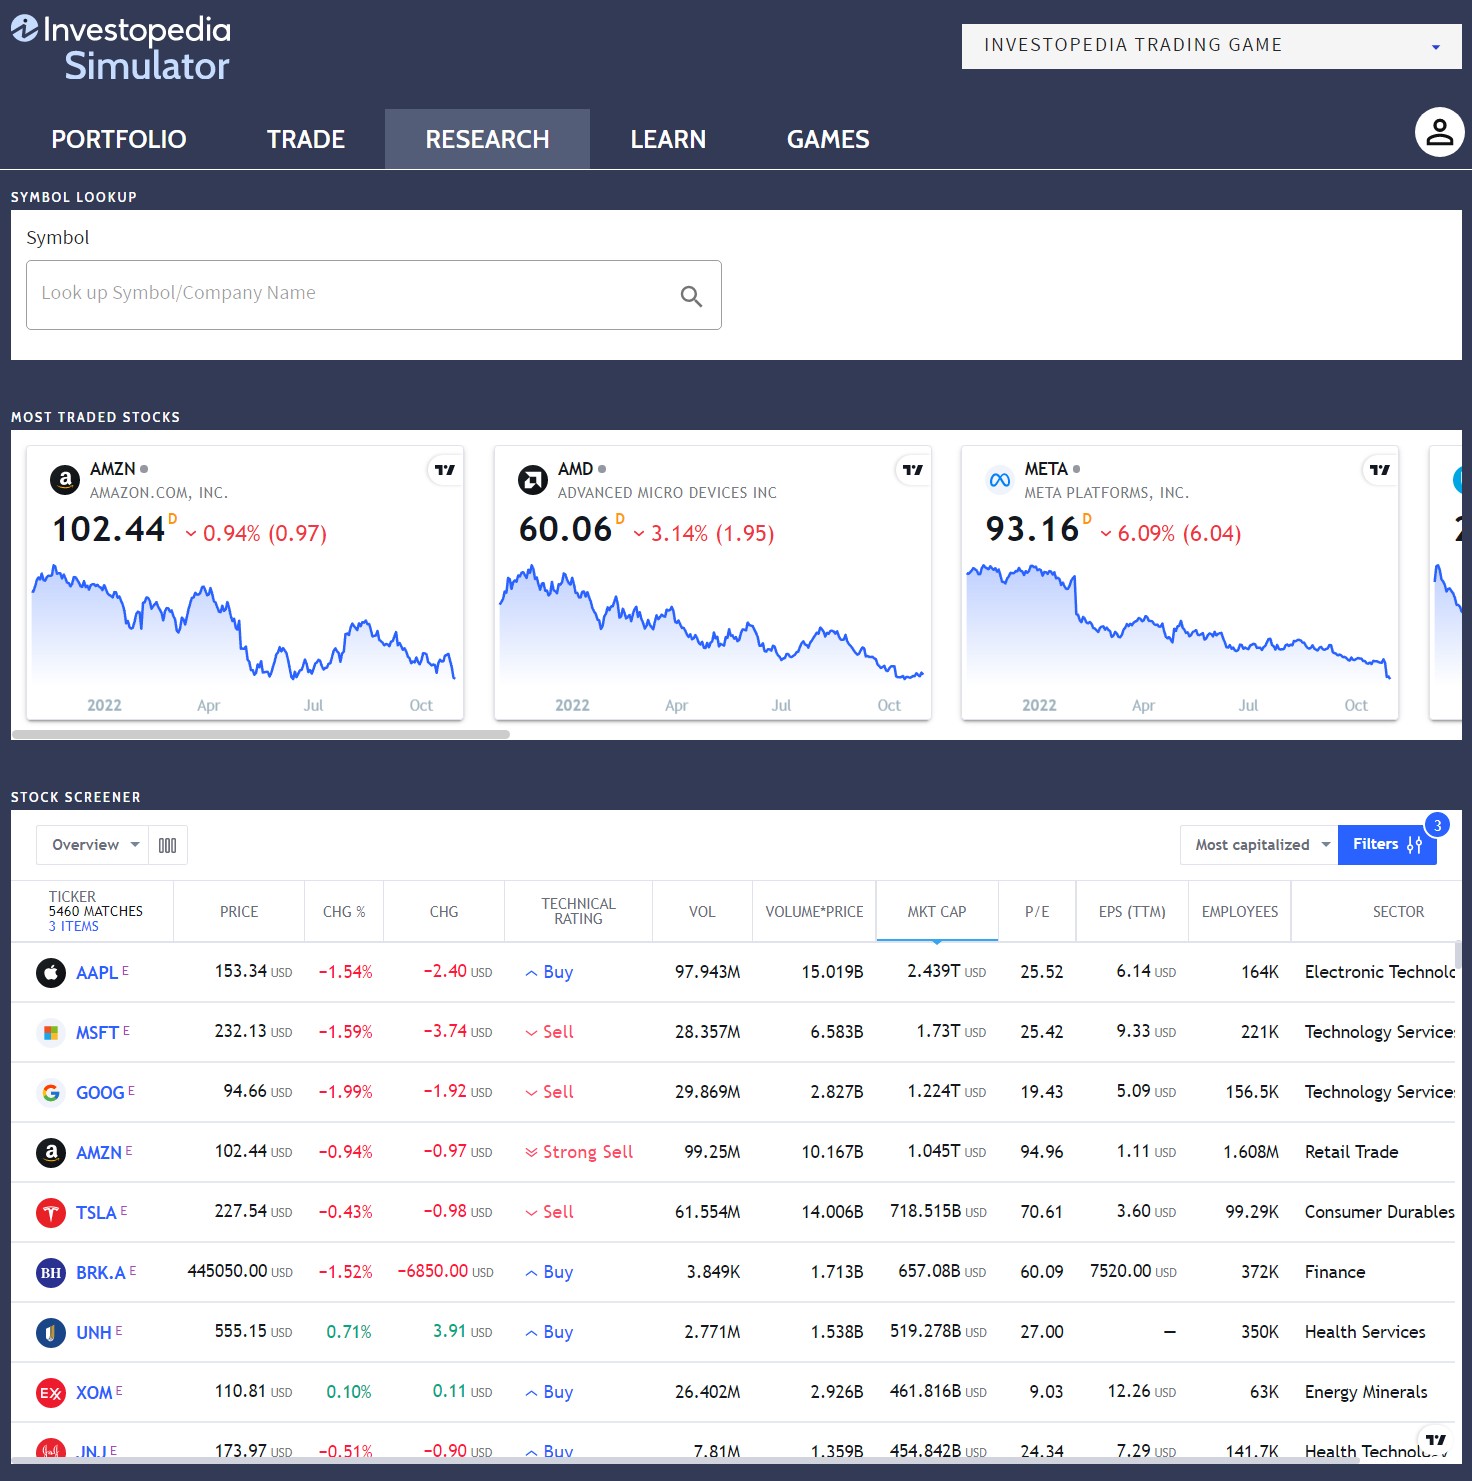Open the column setup icon
This screenshot has height=1481, width=1472.
pos(168,845)
